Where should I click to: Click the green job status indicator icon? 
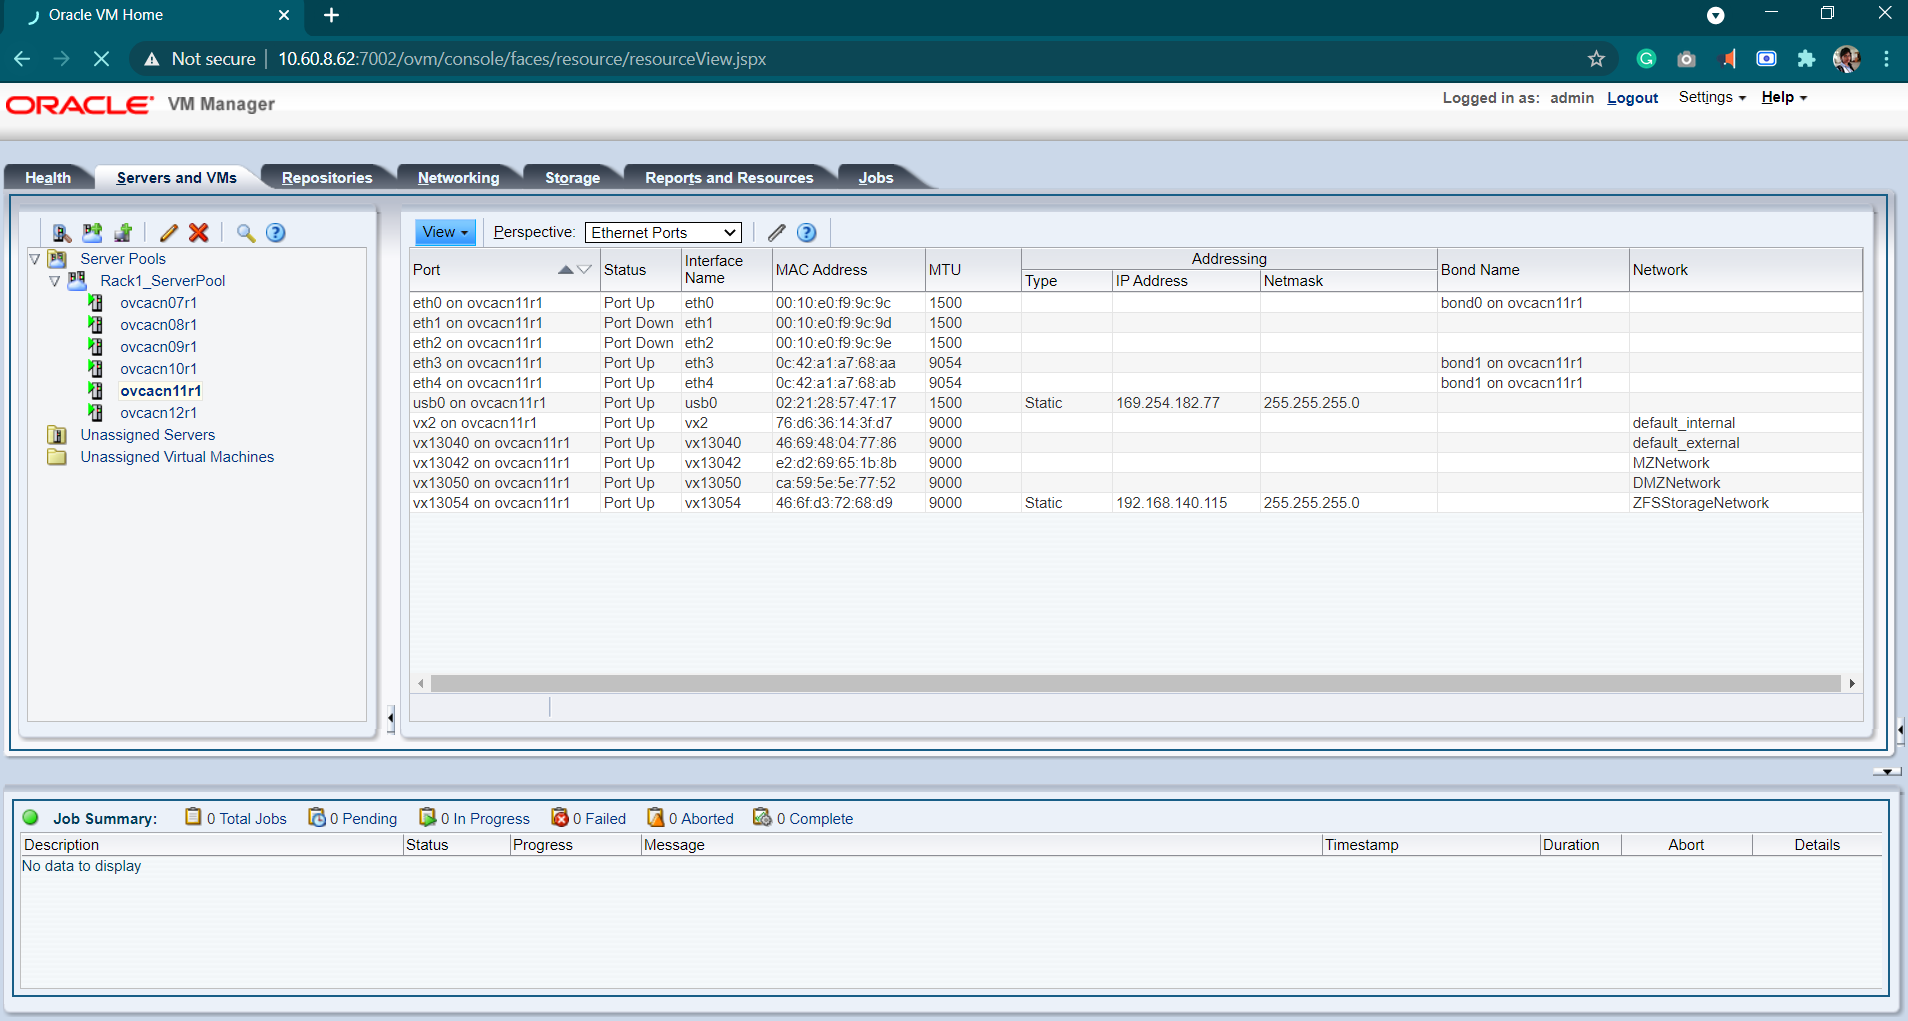pos(31,817)
